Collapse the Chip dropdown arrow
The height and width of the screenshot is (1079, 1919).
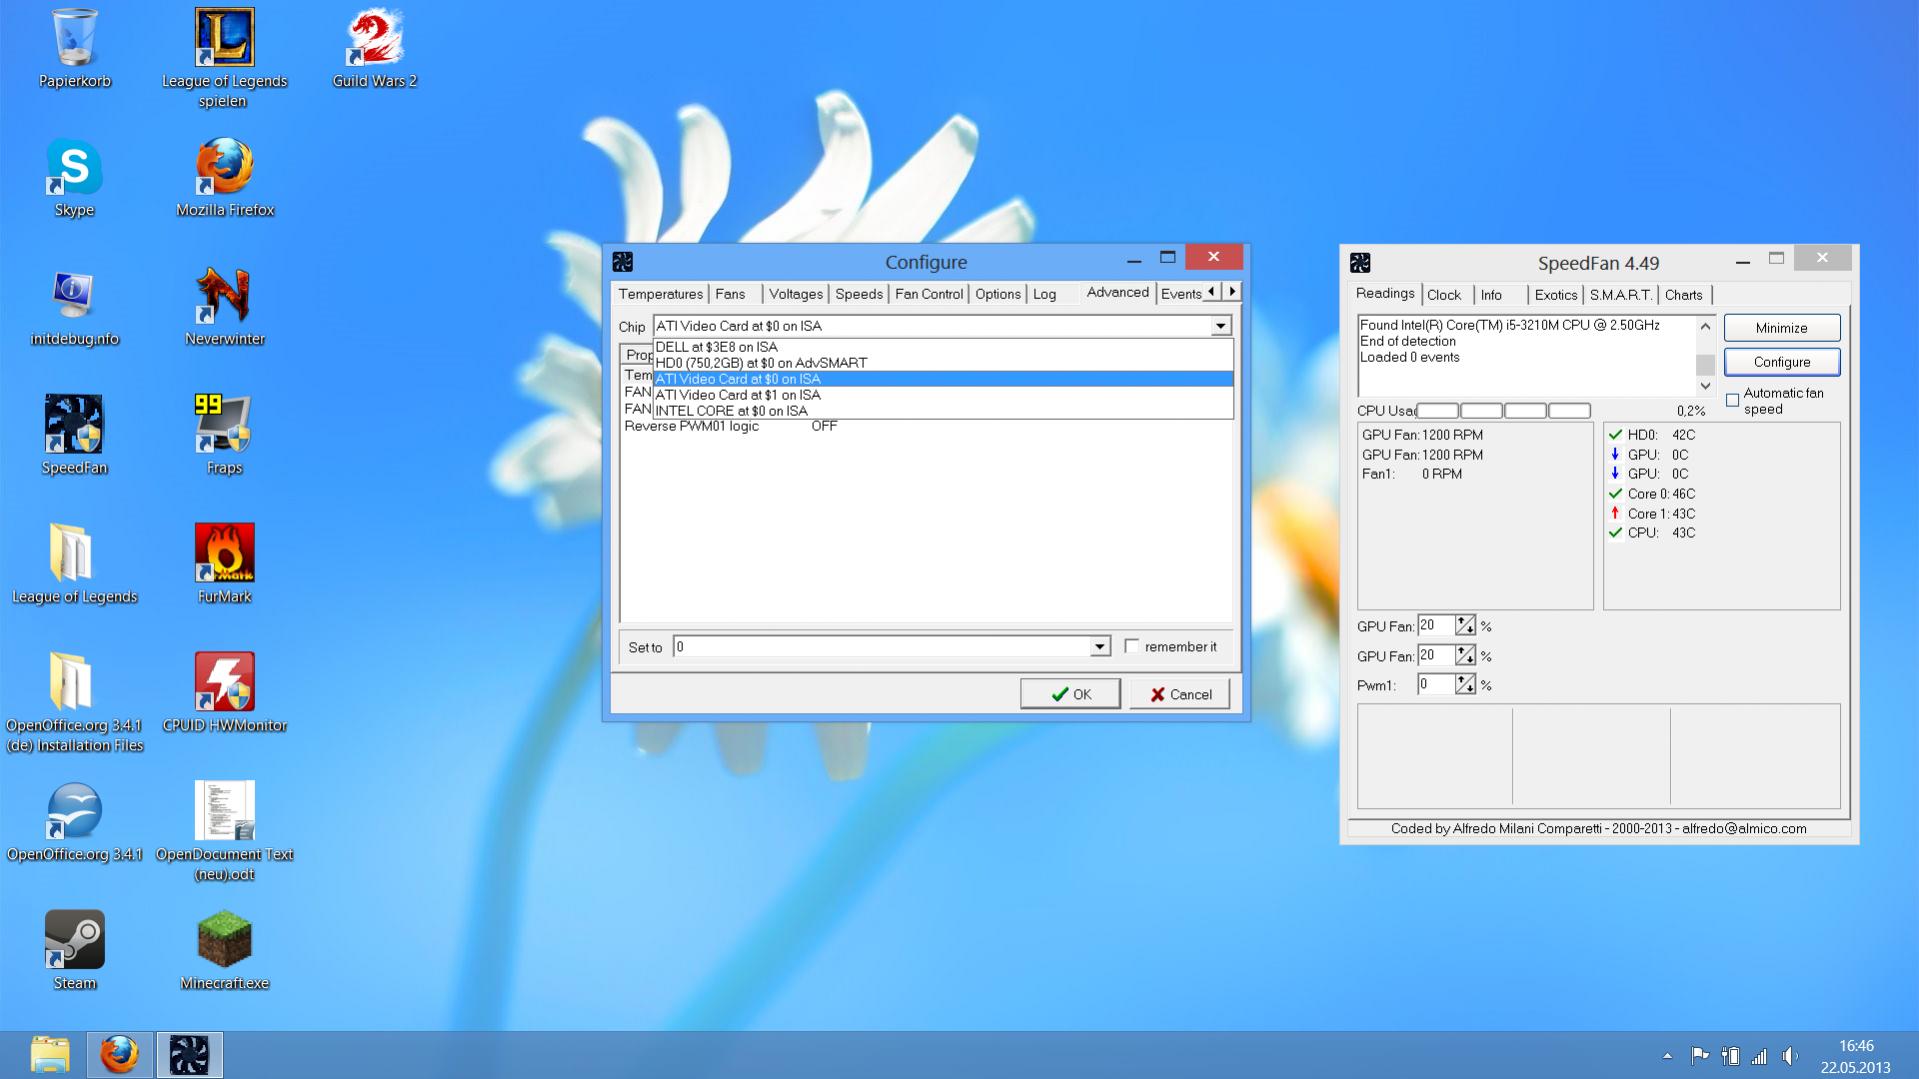[x=1220, y=326]
